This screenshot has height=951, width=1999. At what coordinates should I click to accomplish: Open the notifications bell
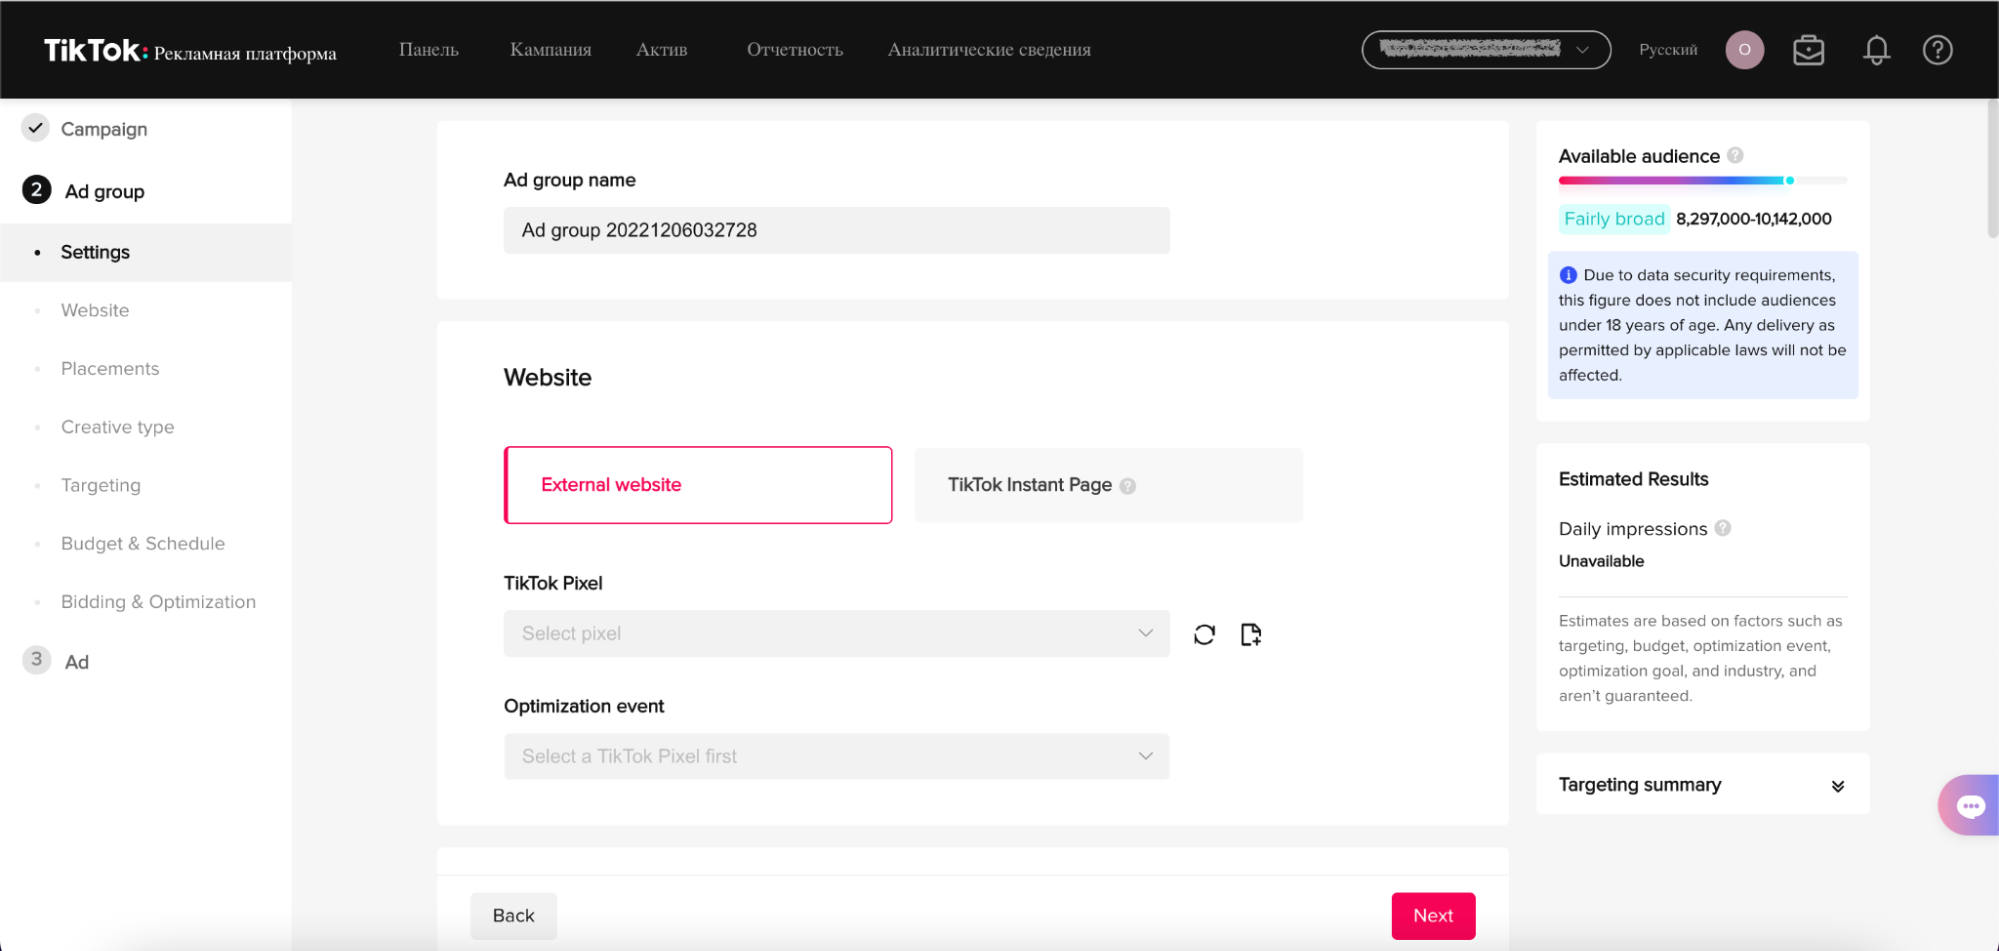click(1876, 50)
